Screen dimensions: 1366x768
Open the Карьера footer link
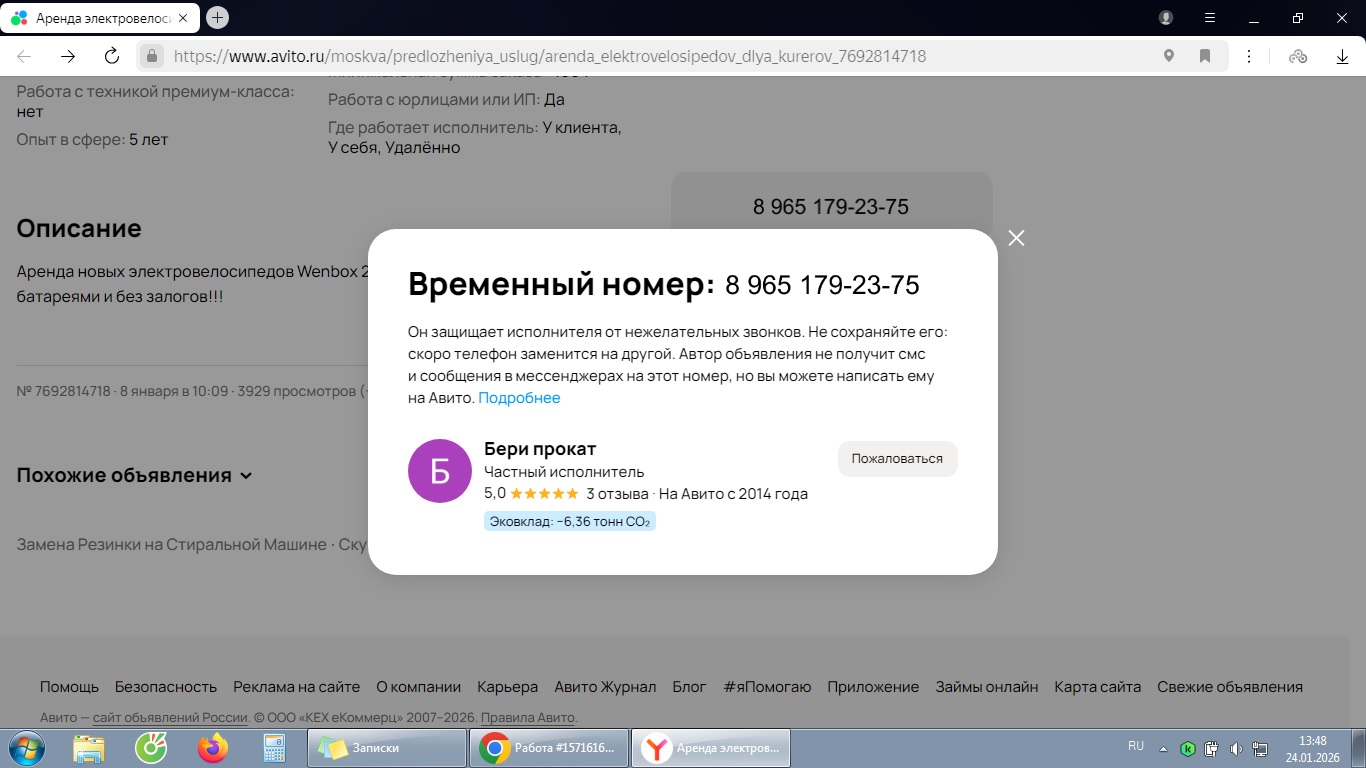coord(507,687)
